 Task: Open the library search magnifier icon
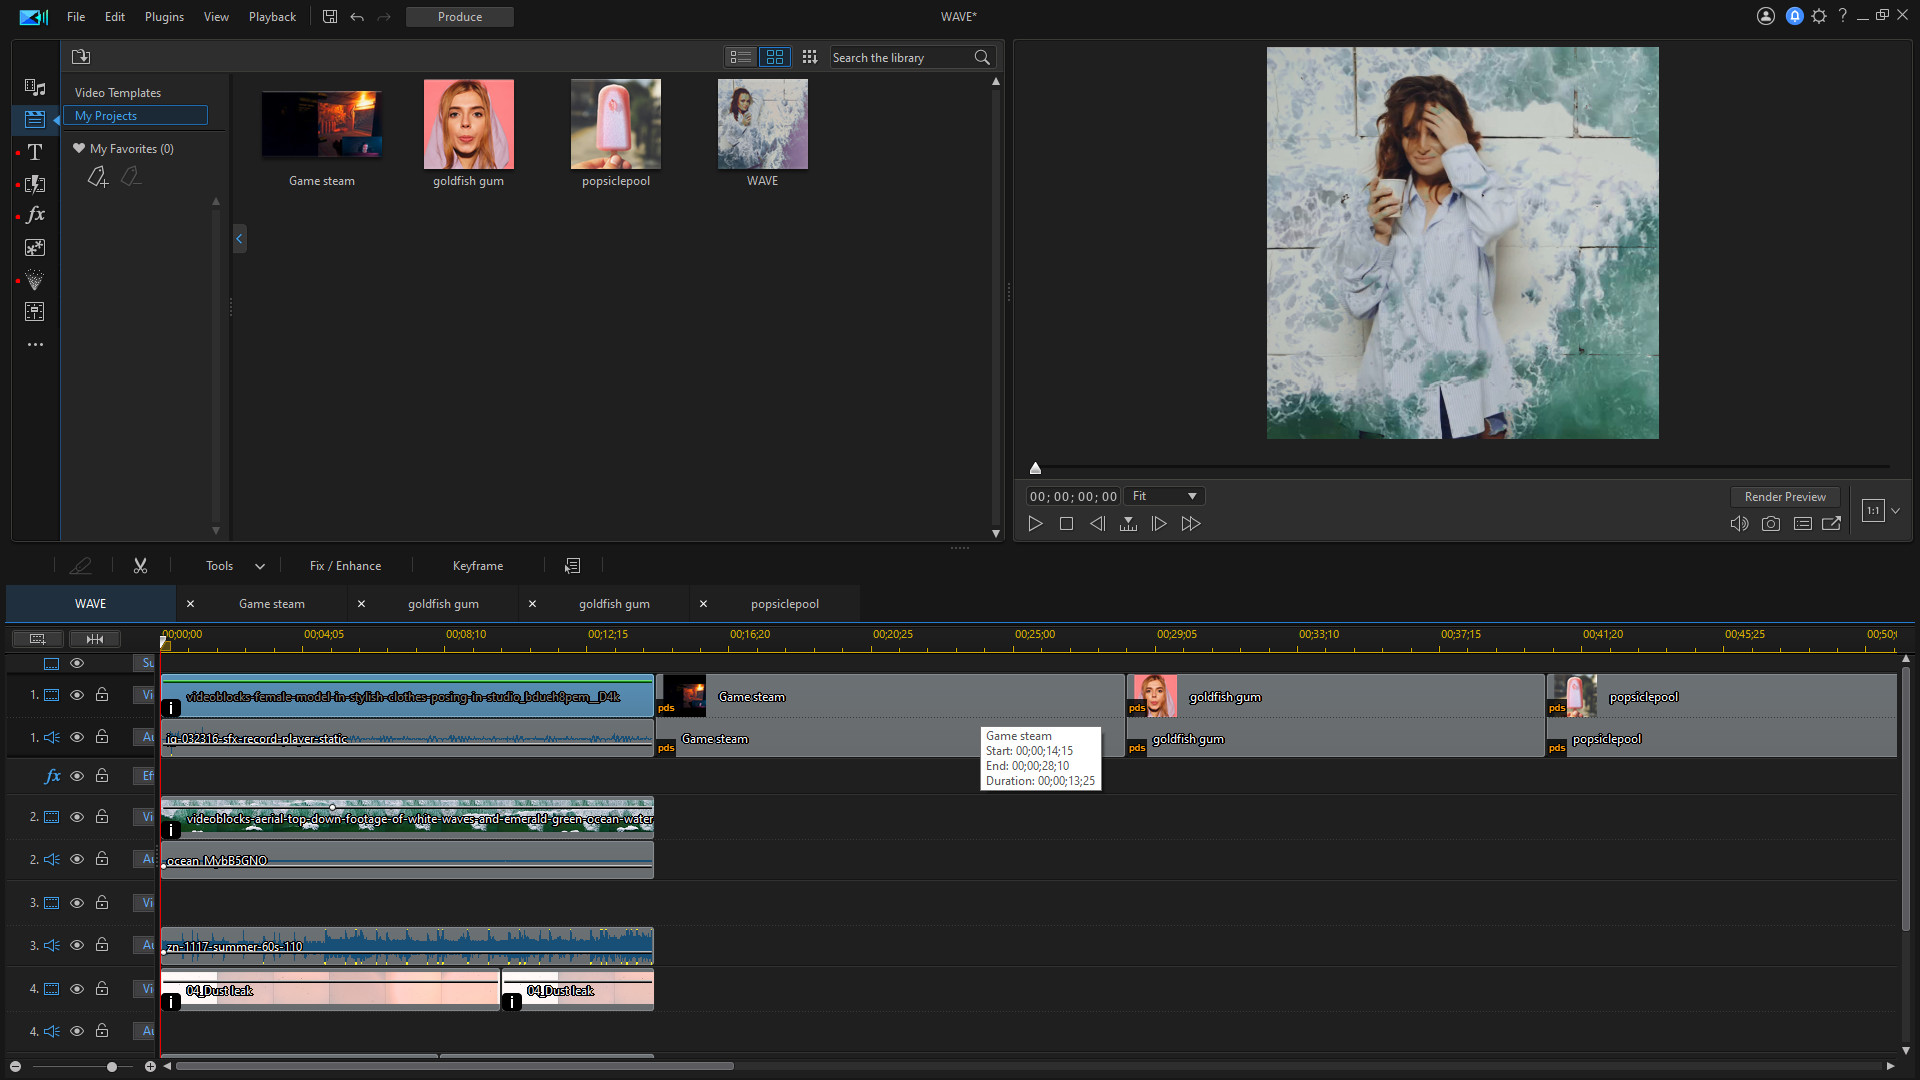click(x=982, y=57)
